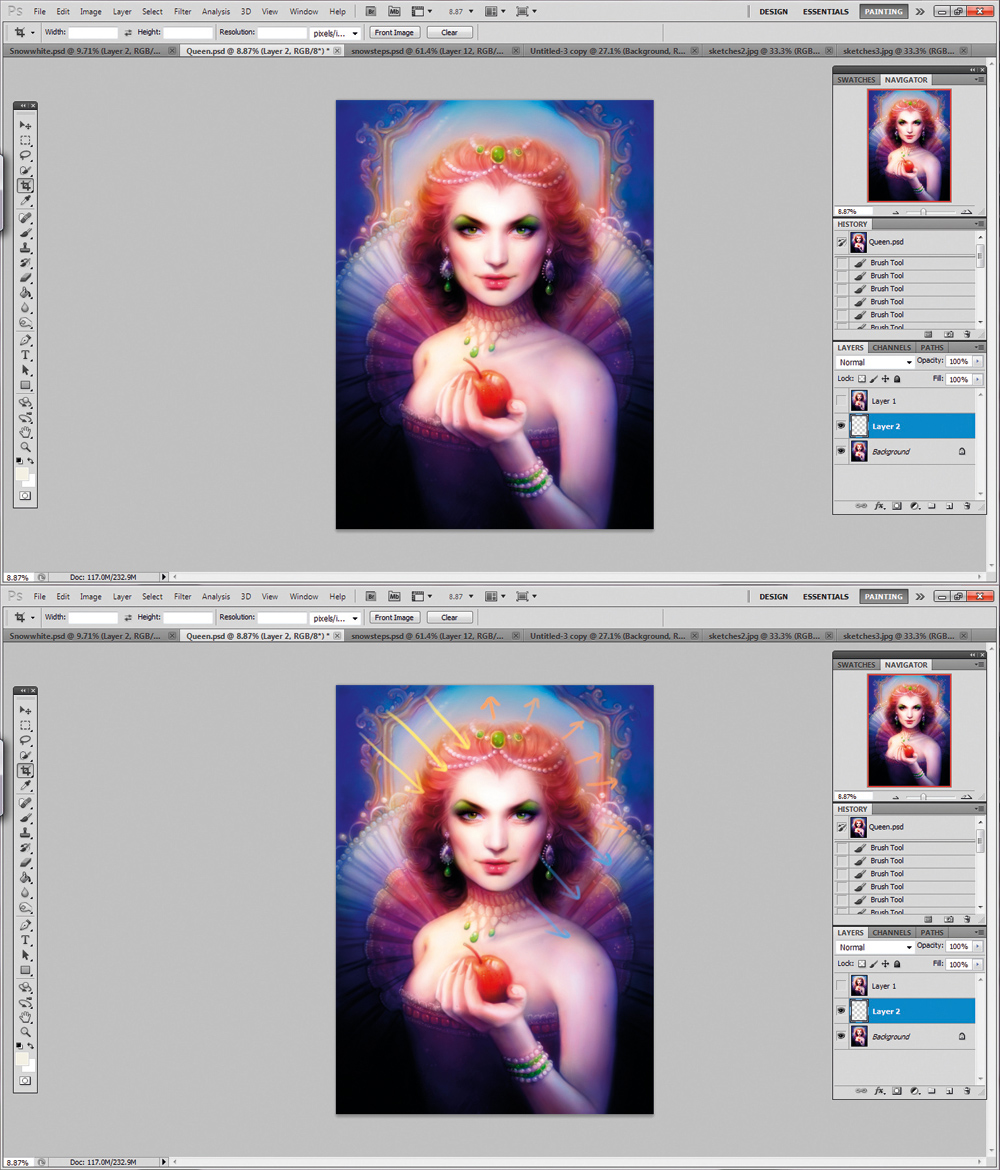Screen dimensions: 1000x1170
Task: Select Path Selection tool in lower toolbox
Action: 25,955
